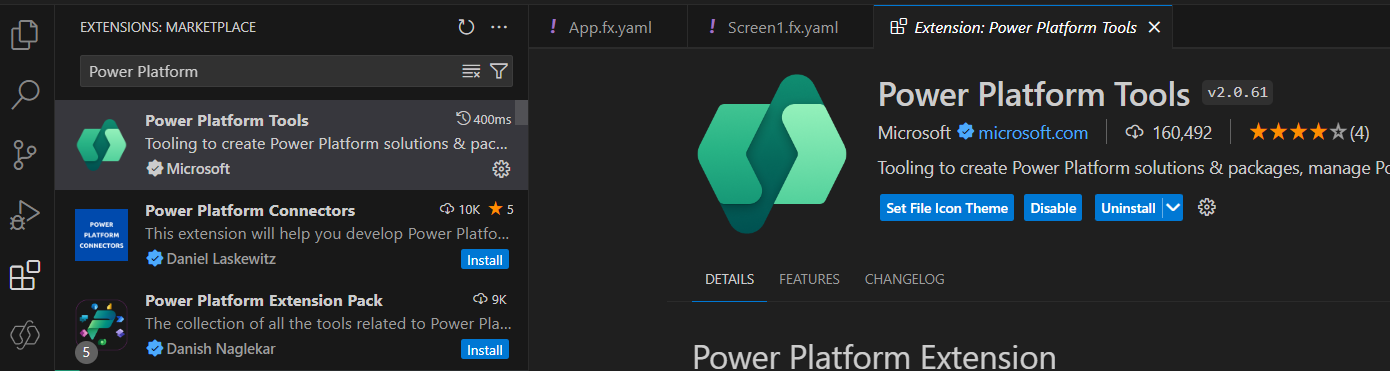The image size is (1390, 371).
Task: Open the Explorer view in activity bar
Action: click(25, 35)
